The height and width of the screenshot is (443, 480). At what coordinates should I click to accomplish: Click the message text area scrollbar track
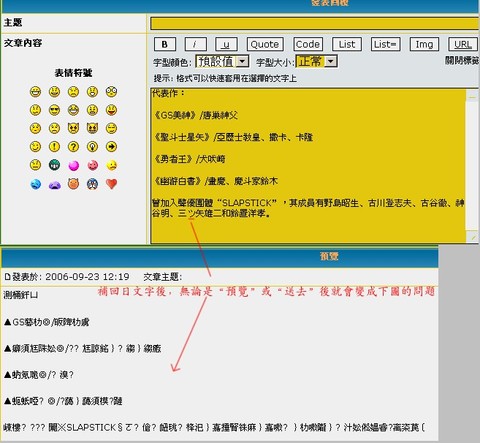pyautogui.click(x=472, y=165)
